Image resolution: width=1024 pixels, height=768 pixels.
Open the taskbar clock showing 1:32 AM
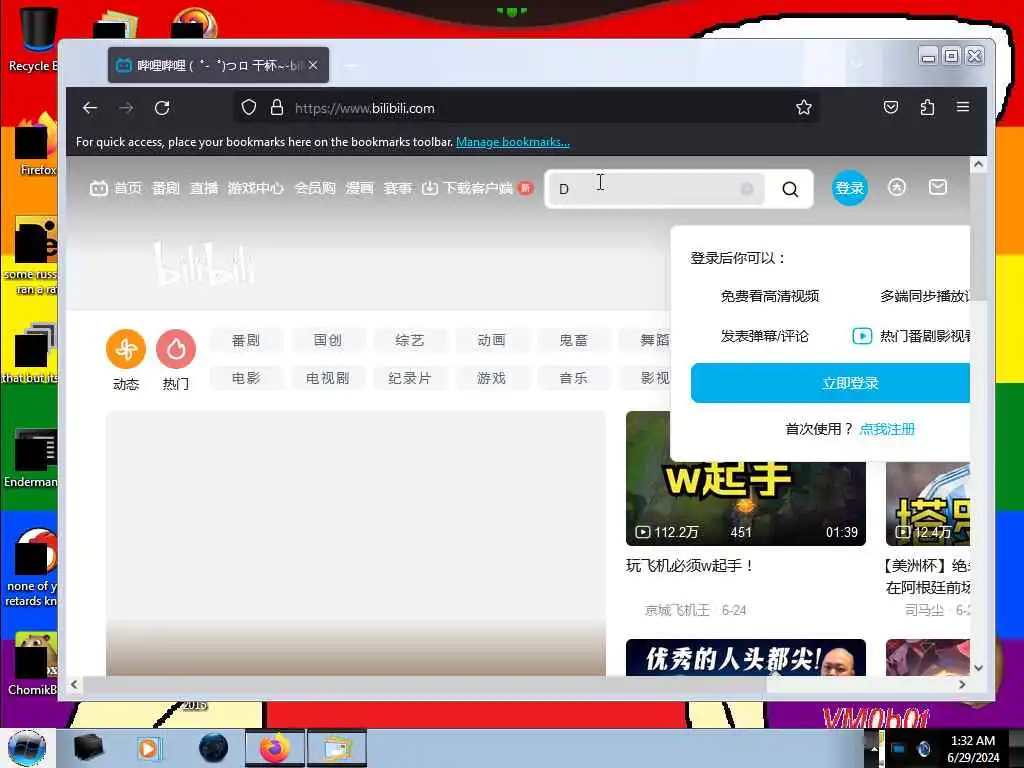point(973,748)
